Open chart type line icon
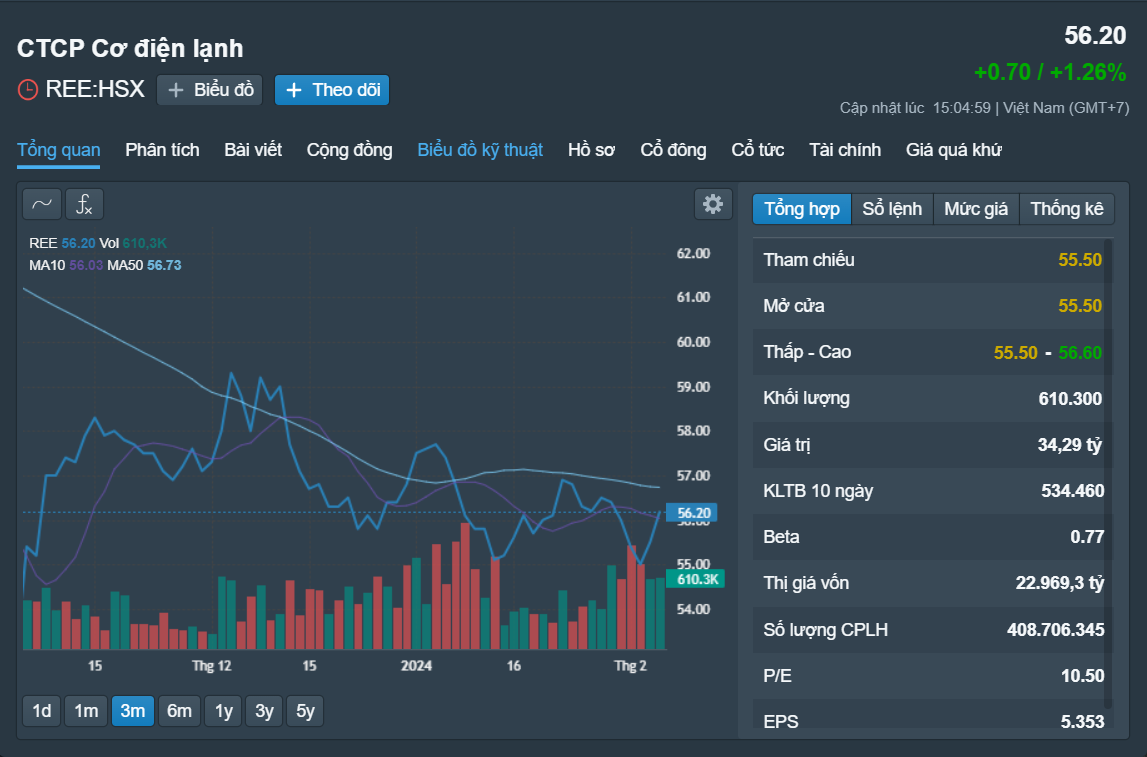The image size is (1147, 757). (x=42, y=204)
